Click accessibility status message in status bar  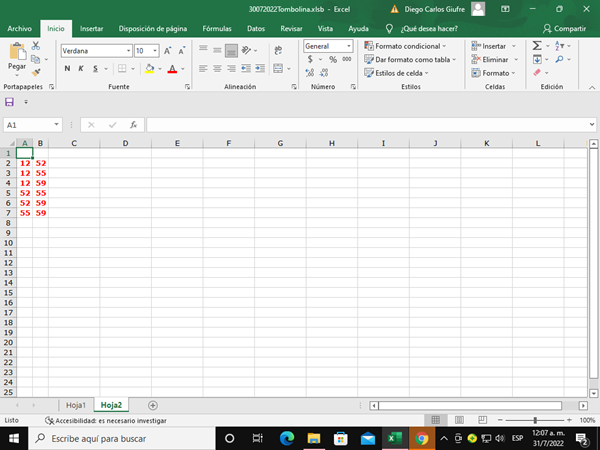click(105, 421)
